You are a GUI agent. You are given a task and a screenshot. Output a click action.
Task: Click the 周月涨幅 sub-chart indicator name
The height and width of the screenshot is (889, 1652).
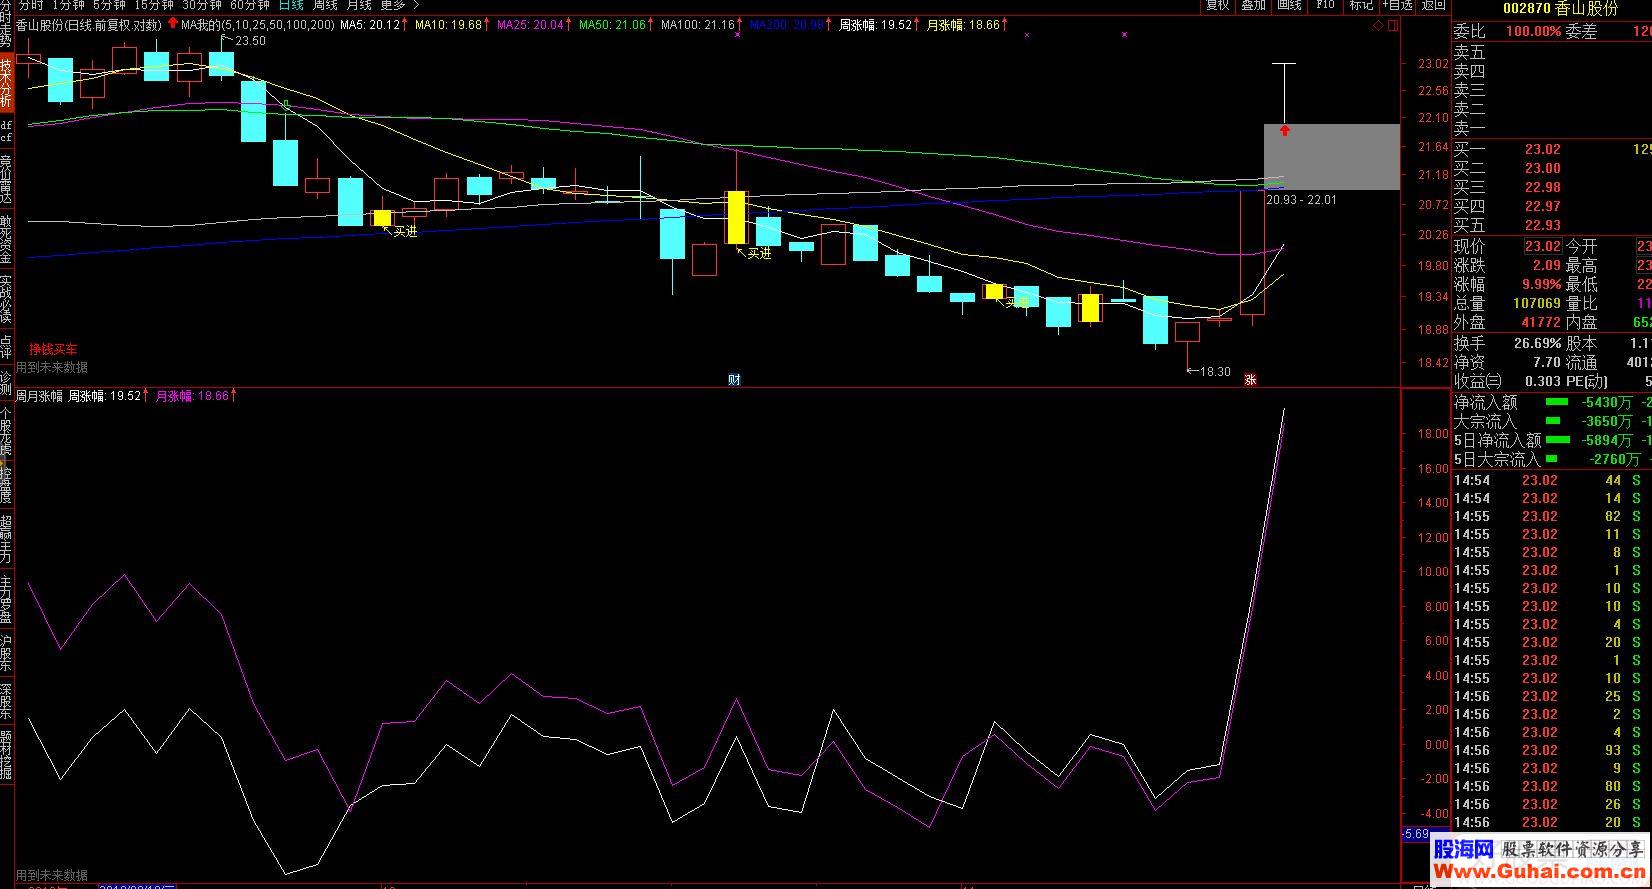(39, 396)
